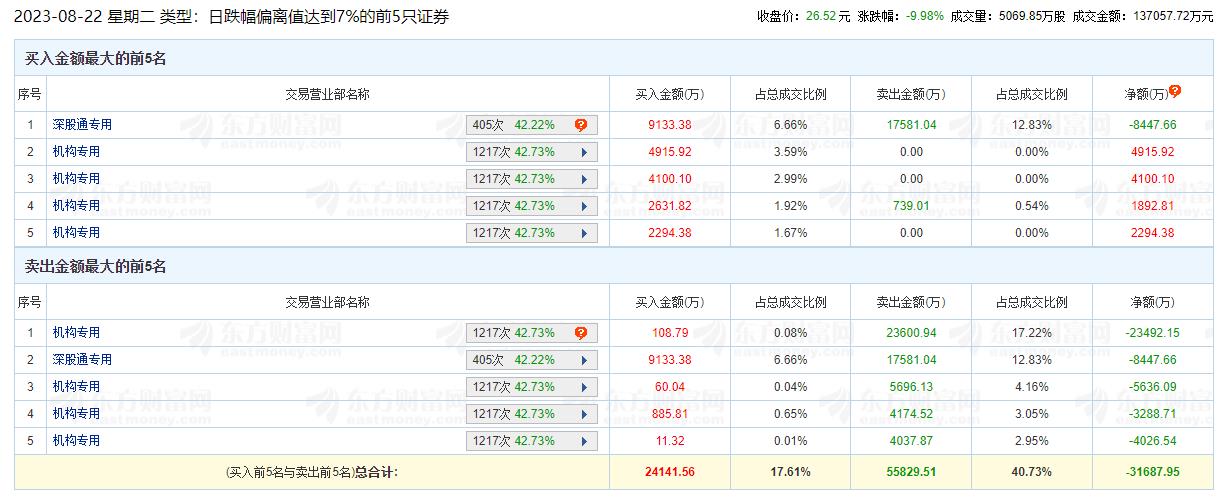Open 深股通专用 link in sell top 5
Image resolution: width=1224 pixels, height=497 pixels.
[83, 359]
